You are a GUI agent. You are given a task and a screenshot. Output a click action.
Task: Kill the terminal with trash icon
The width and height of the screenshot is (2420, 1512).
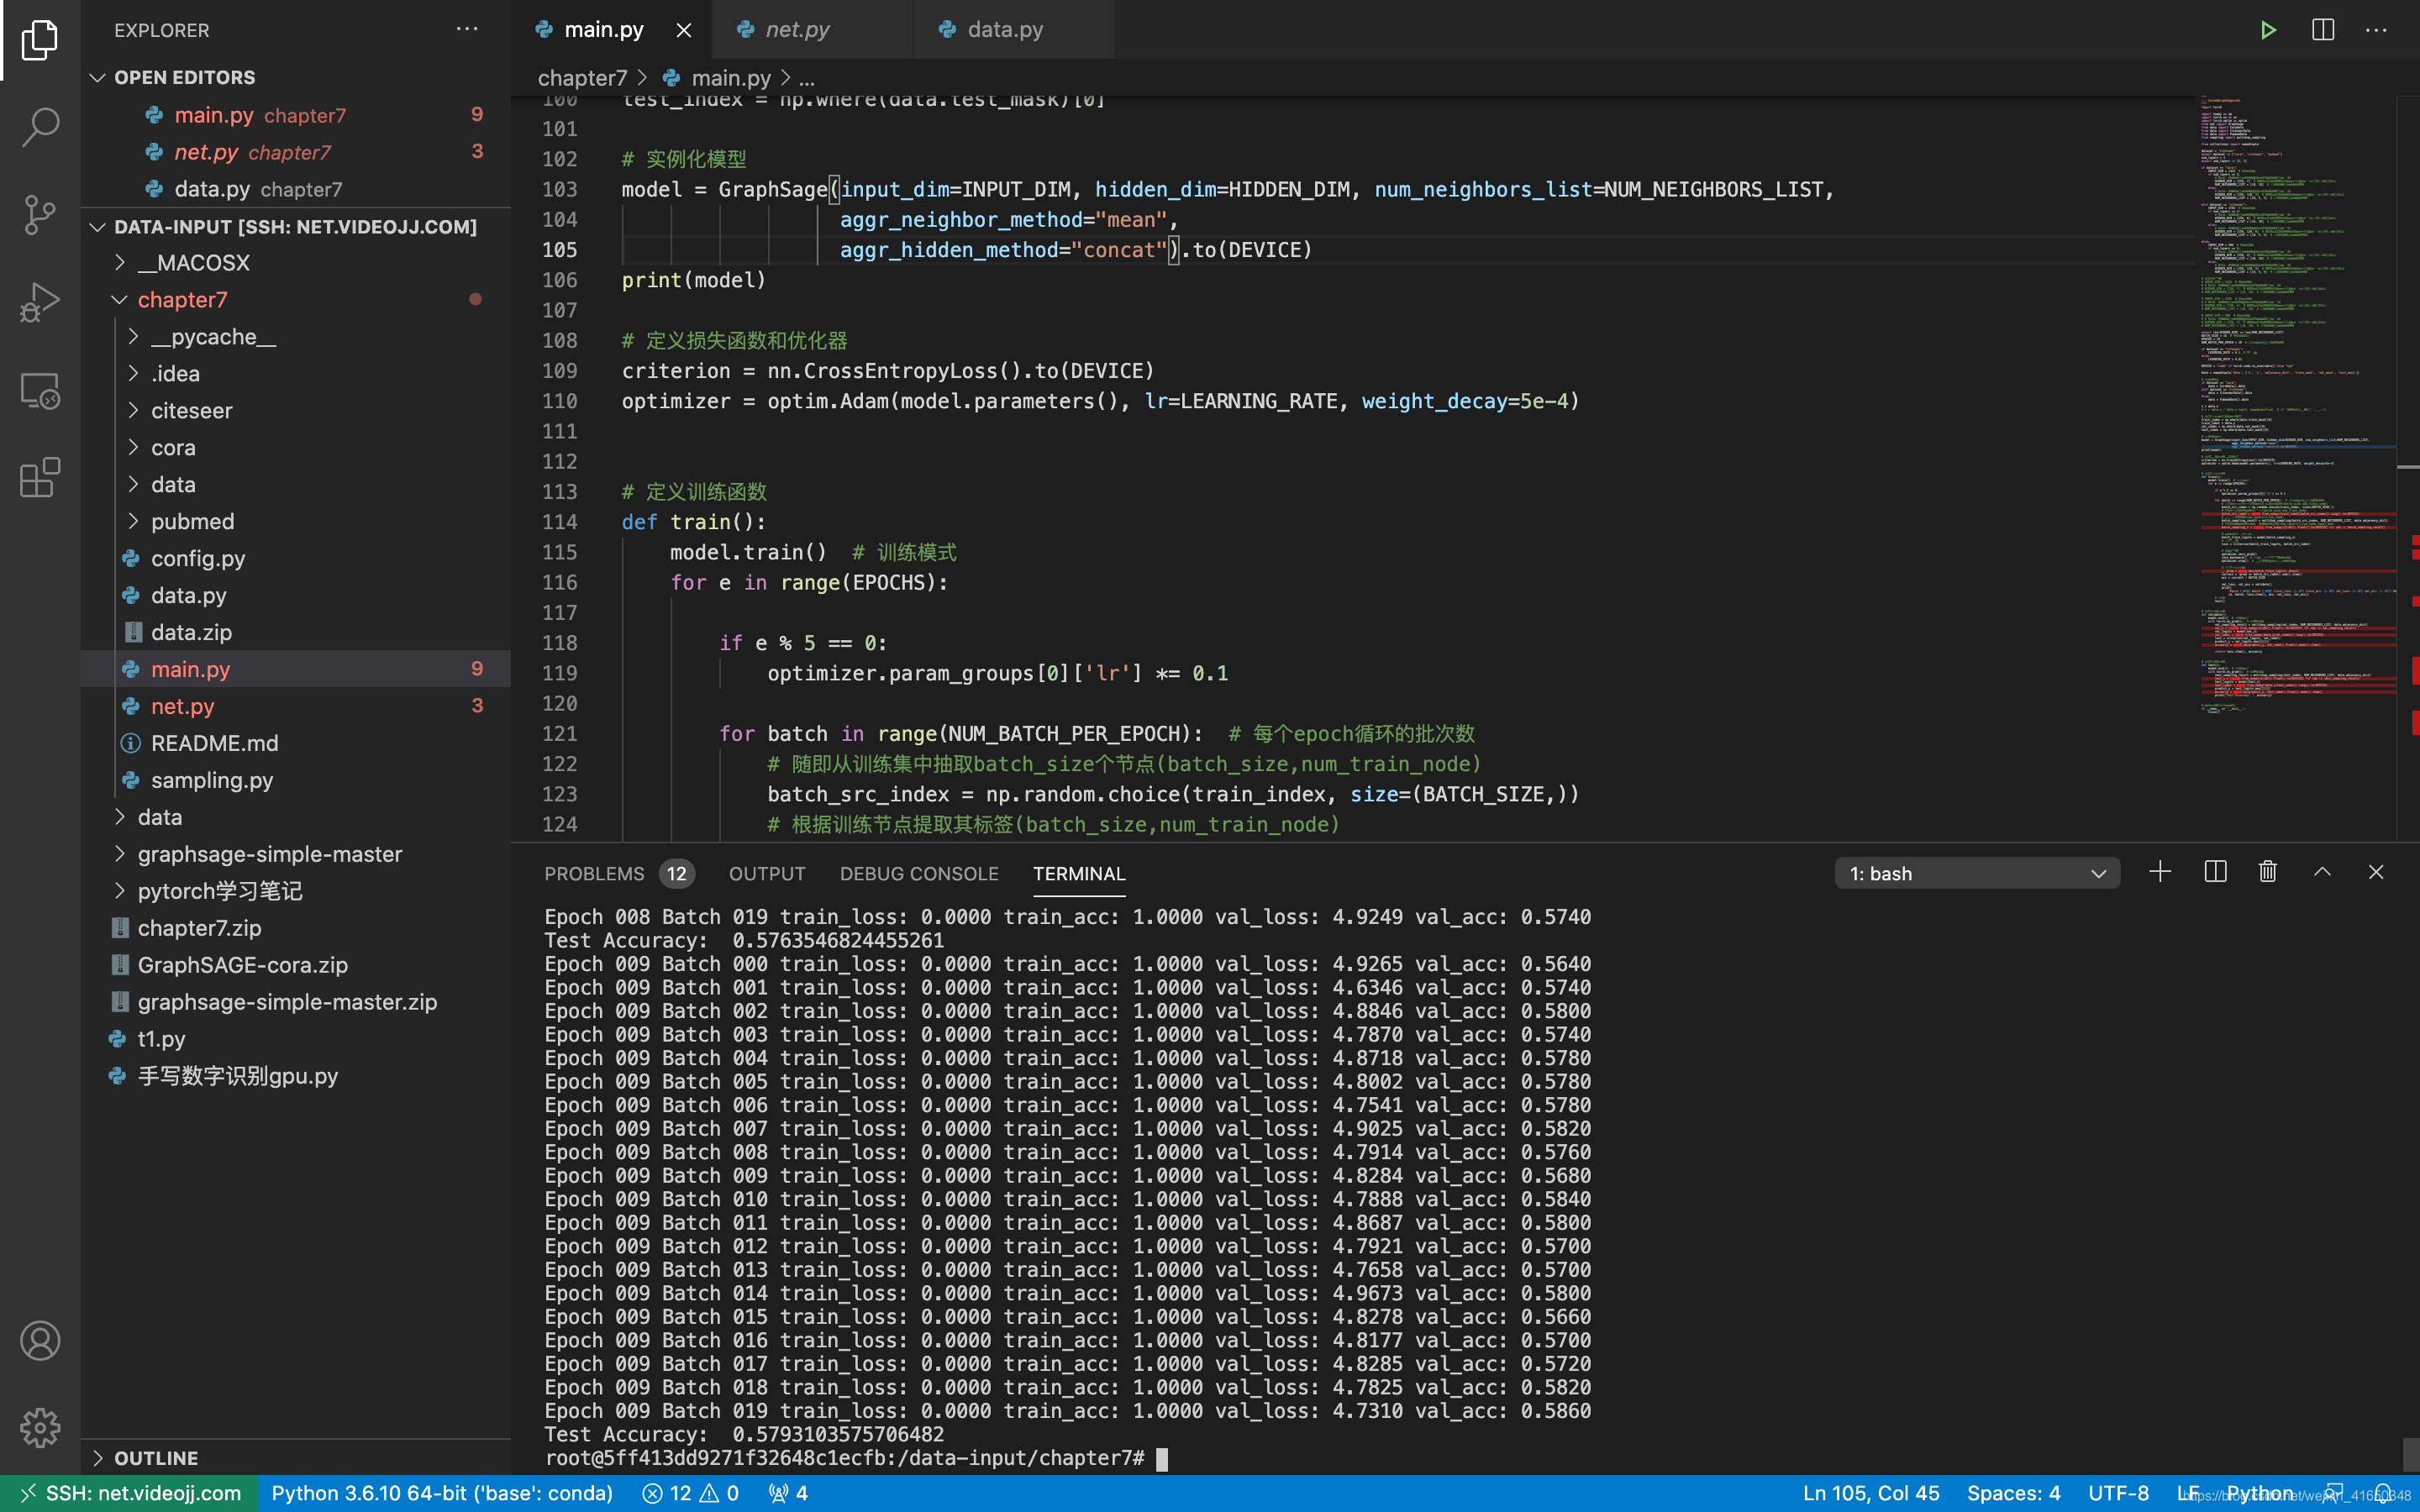tap(2267, 872)
